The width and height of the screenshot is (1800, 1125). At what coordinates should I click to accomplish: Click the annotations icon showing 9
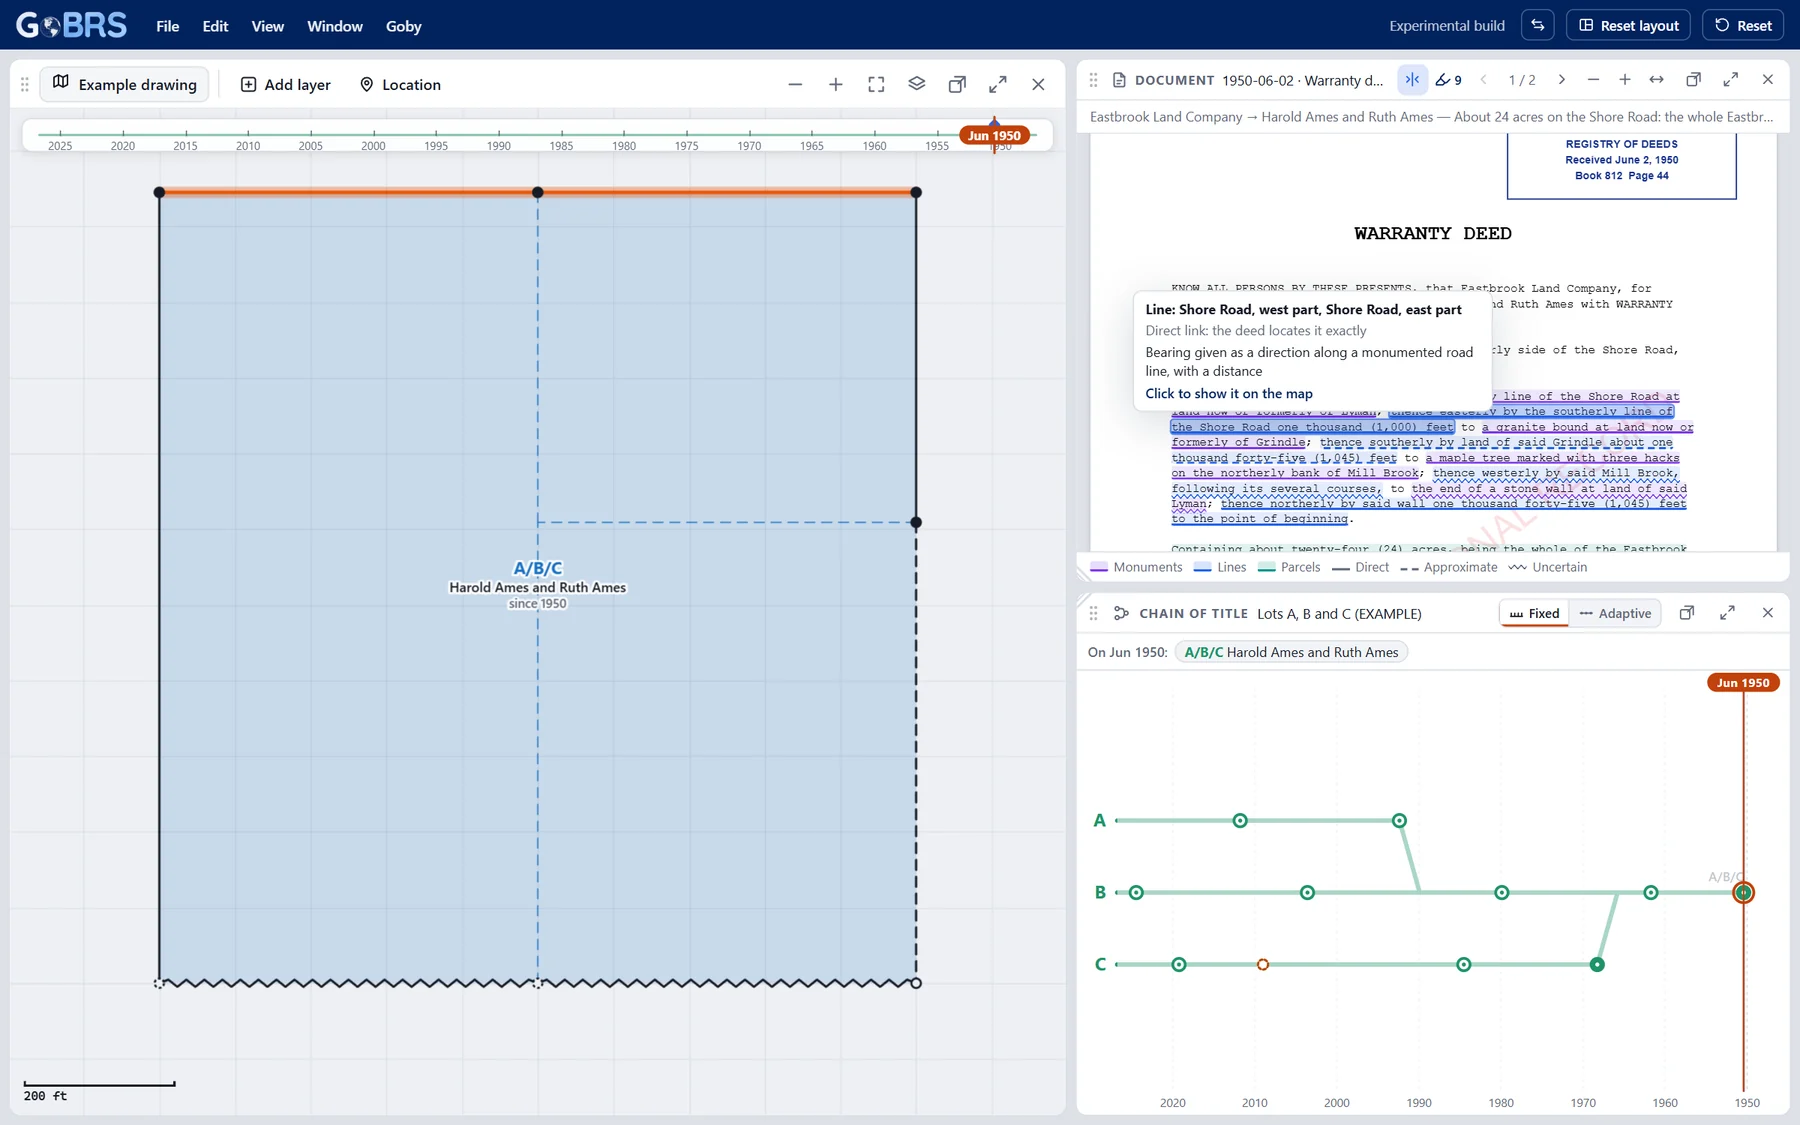1448,80
